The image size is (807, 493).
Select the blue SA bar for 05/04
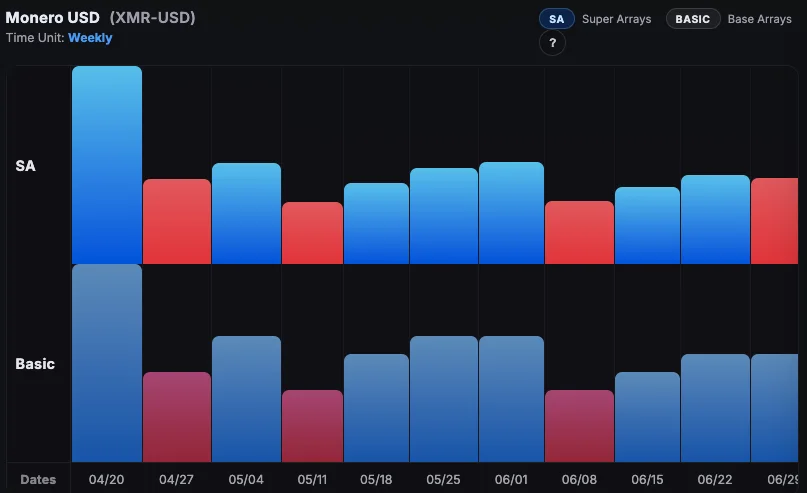tap(246, 213)
